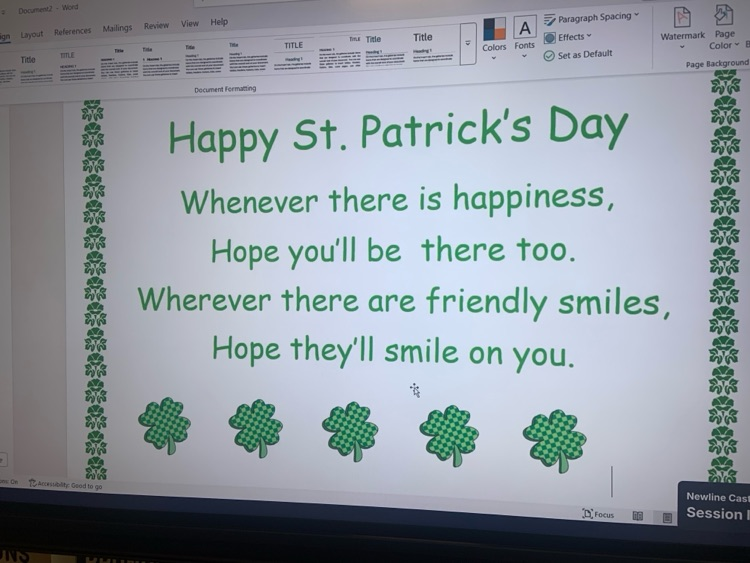Apply the thin all-caps 'TITLE' style set
Viewport: 750px width, 563px height.
(x=76, y=68)
